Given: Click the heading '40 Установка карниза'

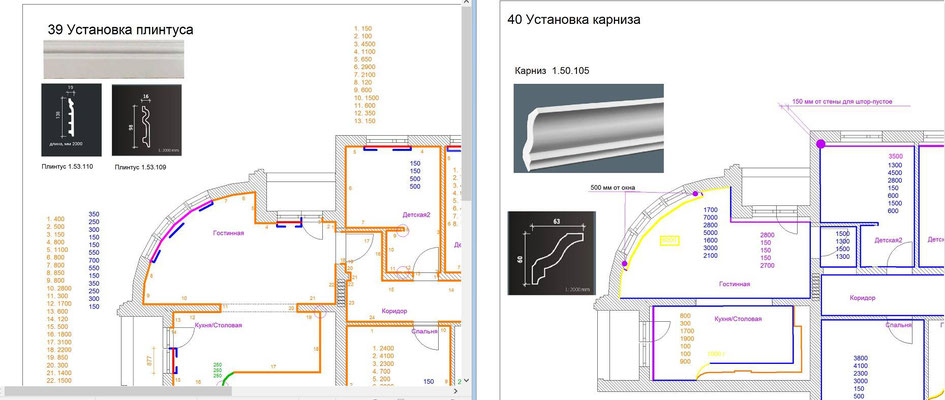Looking at the screenshot, I should [574, 19].
